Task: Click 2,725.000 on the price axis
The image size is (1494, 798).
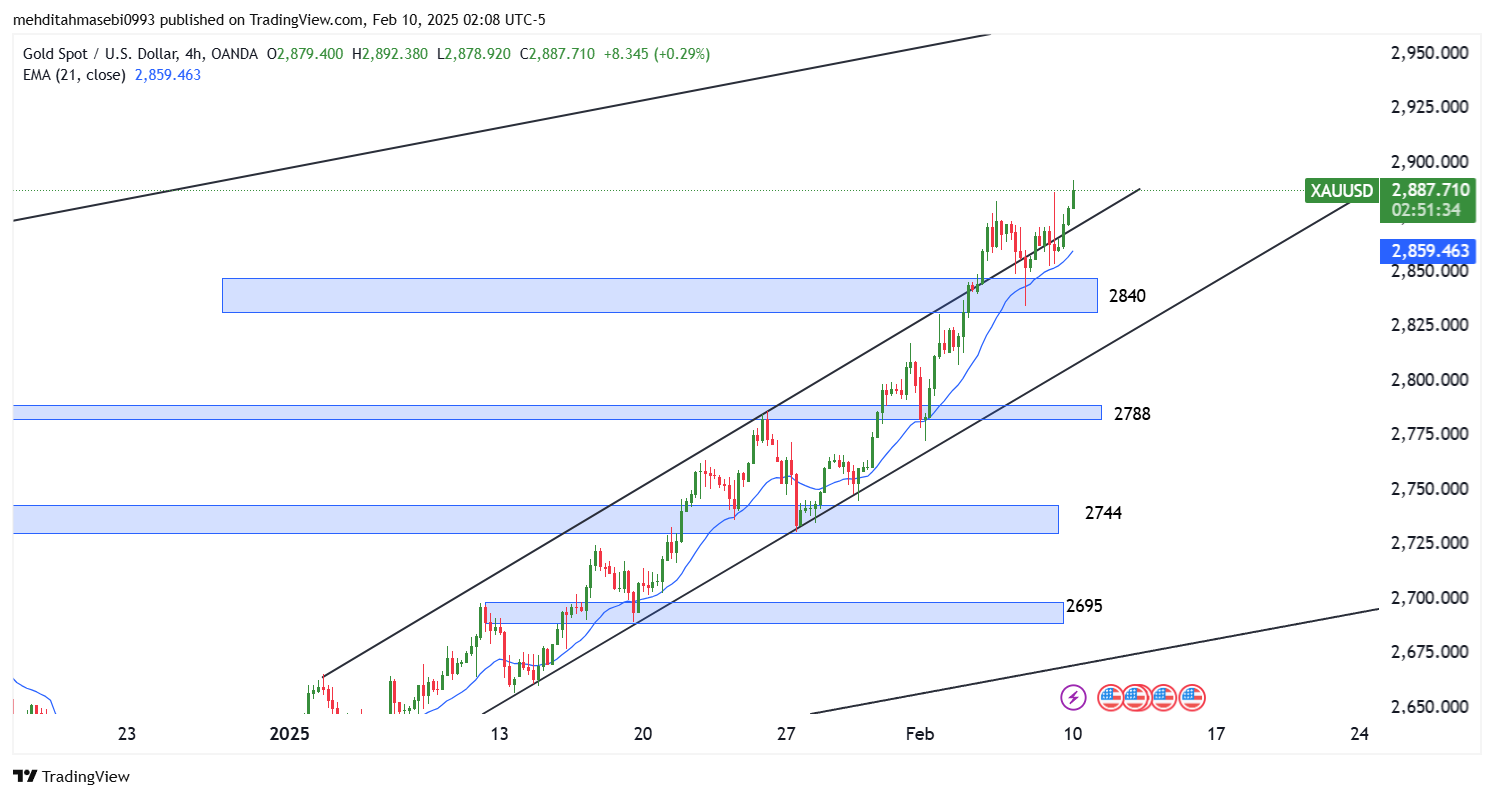Action: tap(1430, 543)
